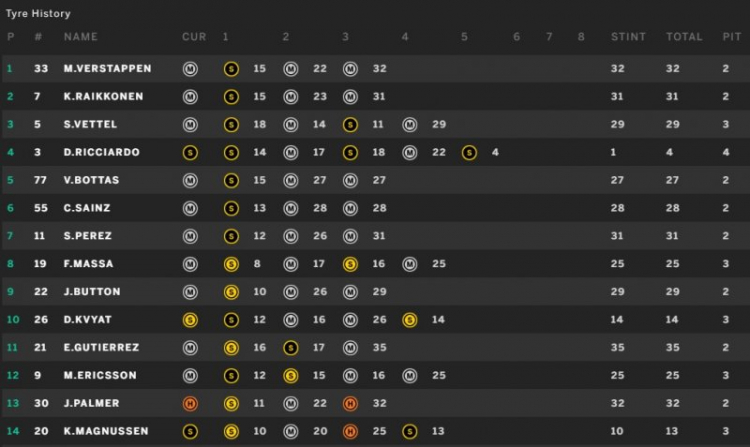Click the CUR column header

(194, 37)
